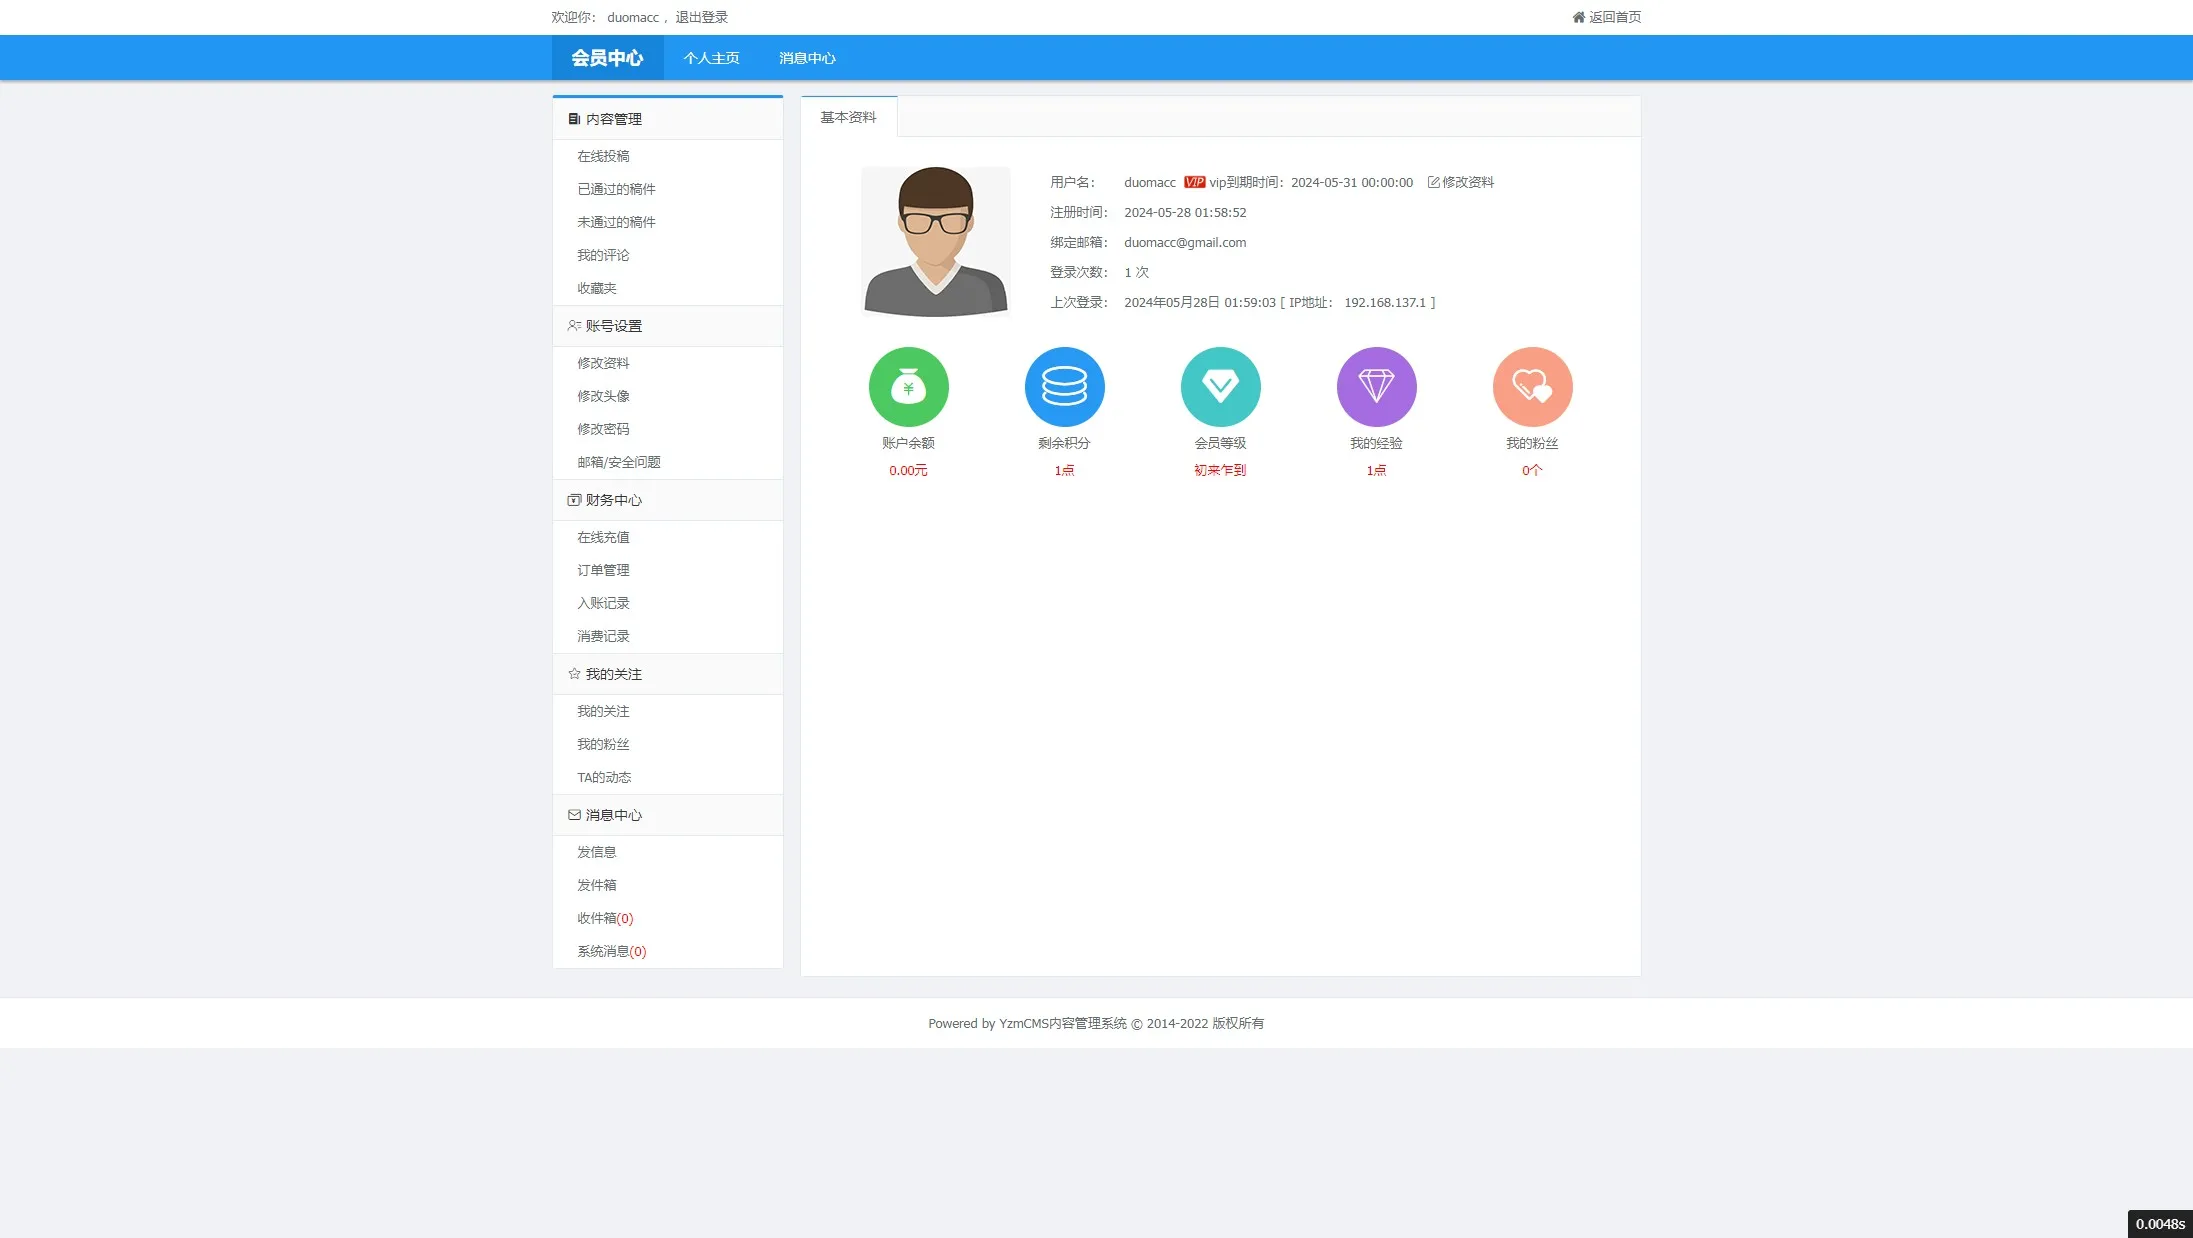Click the 退出登录 logout link
Viewport: 2193px width, 1238px height.
pyautogui.click(x=701, y=17)
